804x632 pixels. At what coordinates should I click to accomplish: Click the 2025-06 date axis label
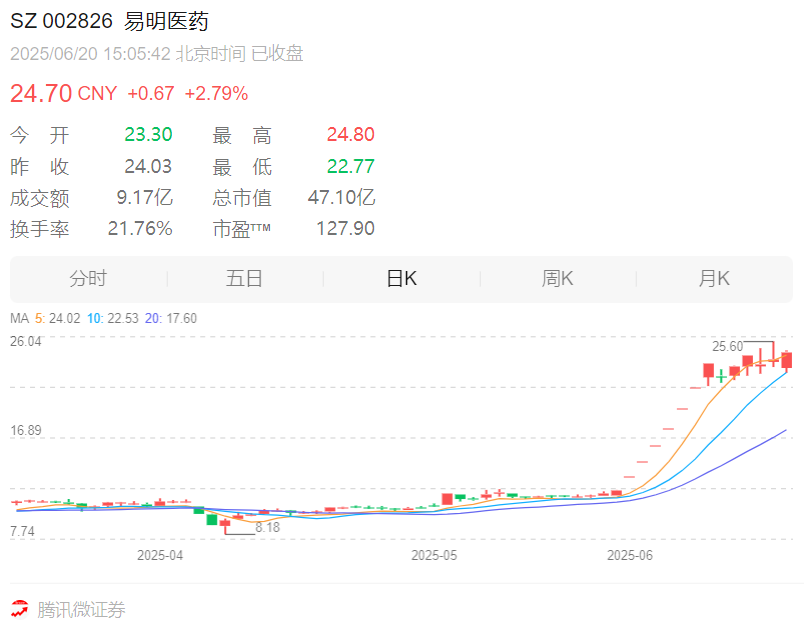pos(630,556)
